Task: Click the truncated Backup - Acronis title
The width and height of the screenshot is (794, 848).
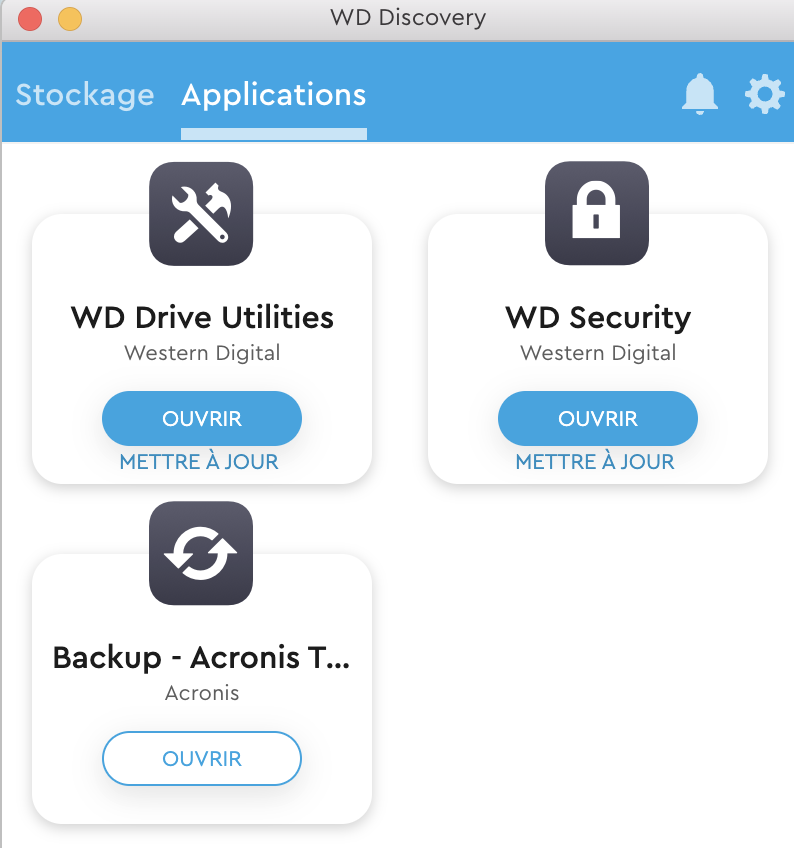Action: tap(202, 658)
